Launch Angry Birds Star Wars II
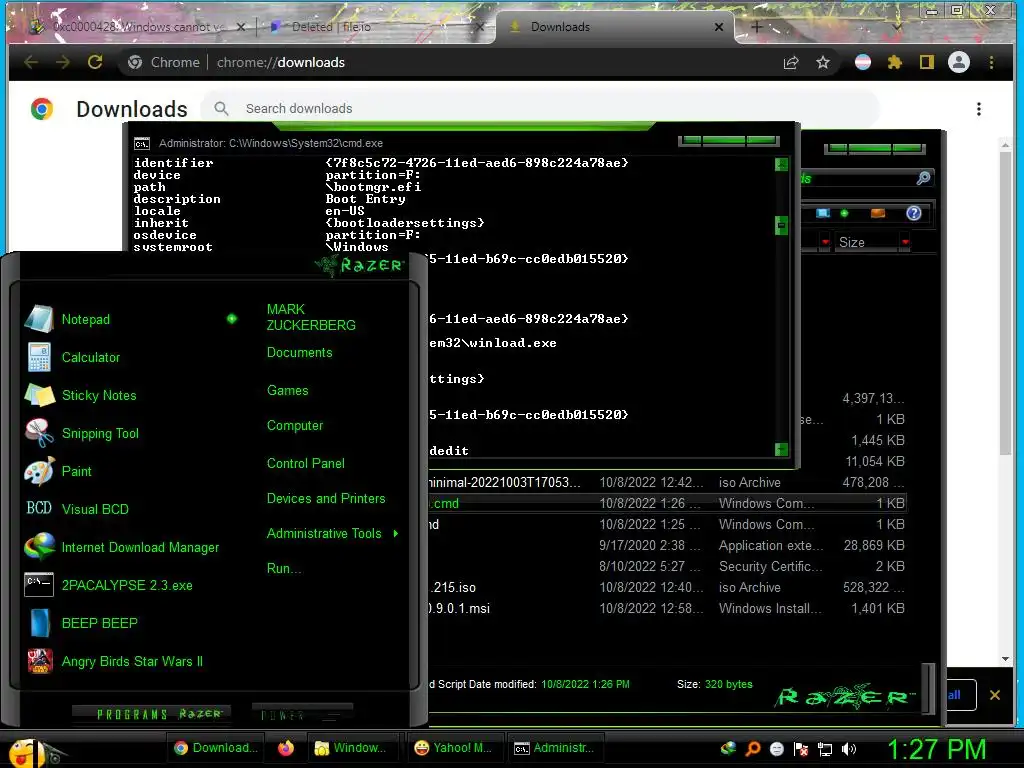 click(132, 661)
